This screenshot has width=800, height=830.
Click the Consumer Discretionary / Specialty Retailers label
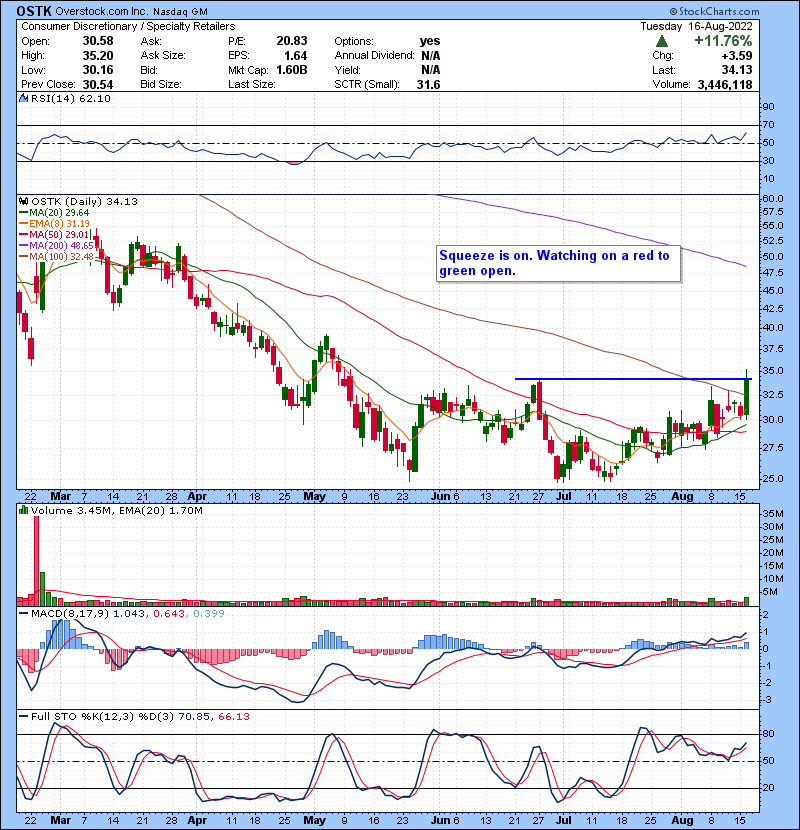click(128, 26)
